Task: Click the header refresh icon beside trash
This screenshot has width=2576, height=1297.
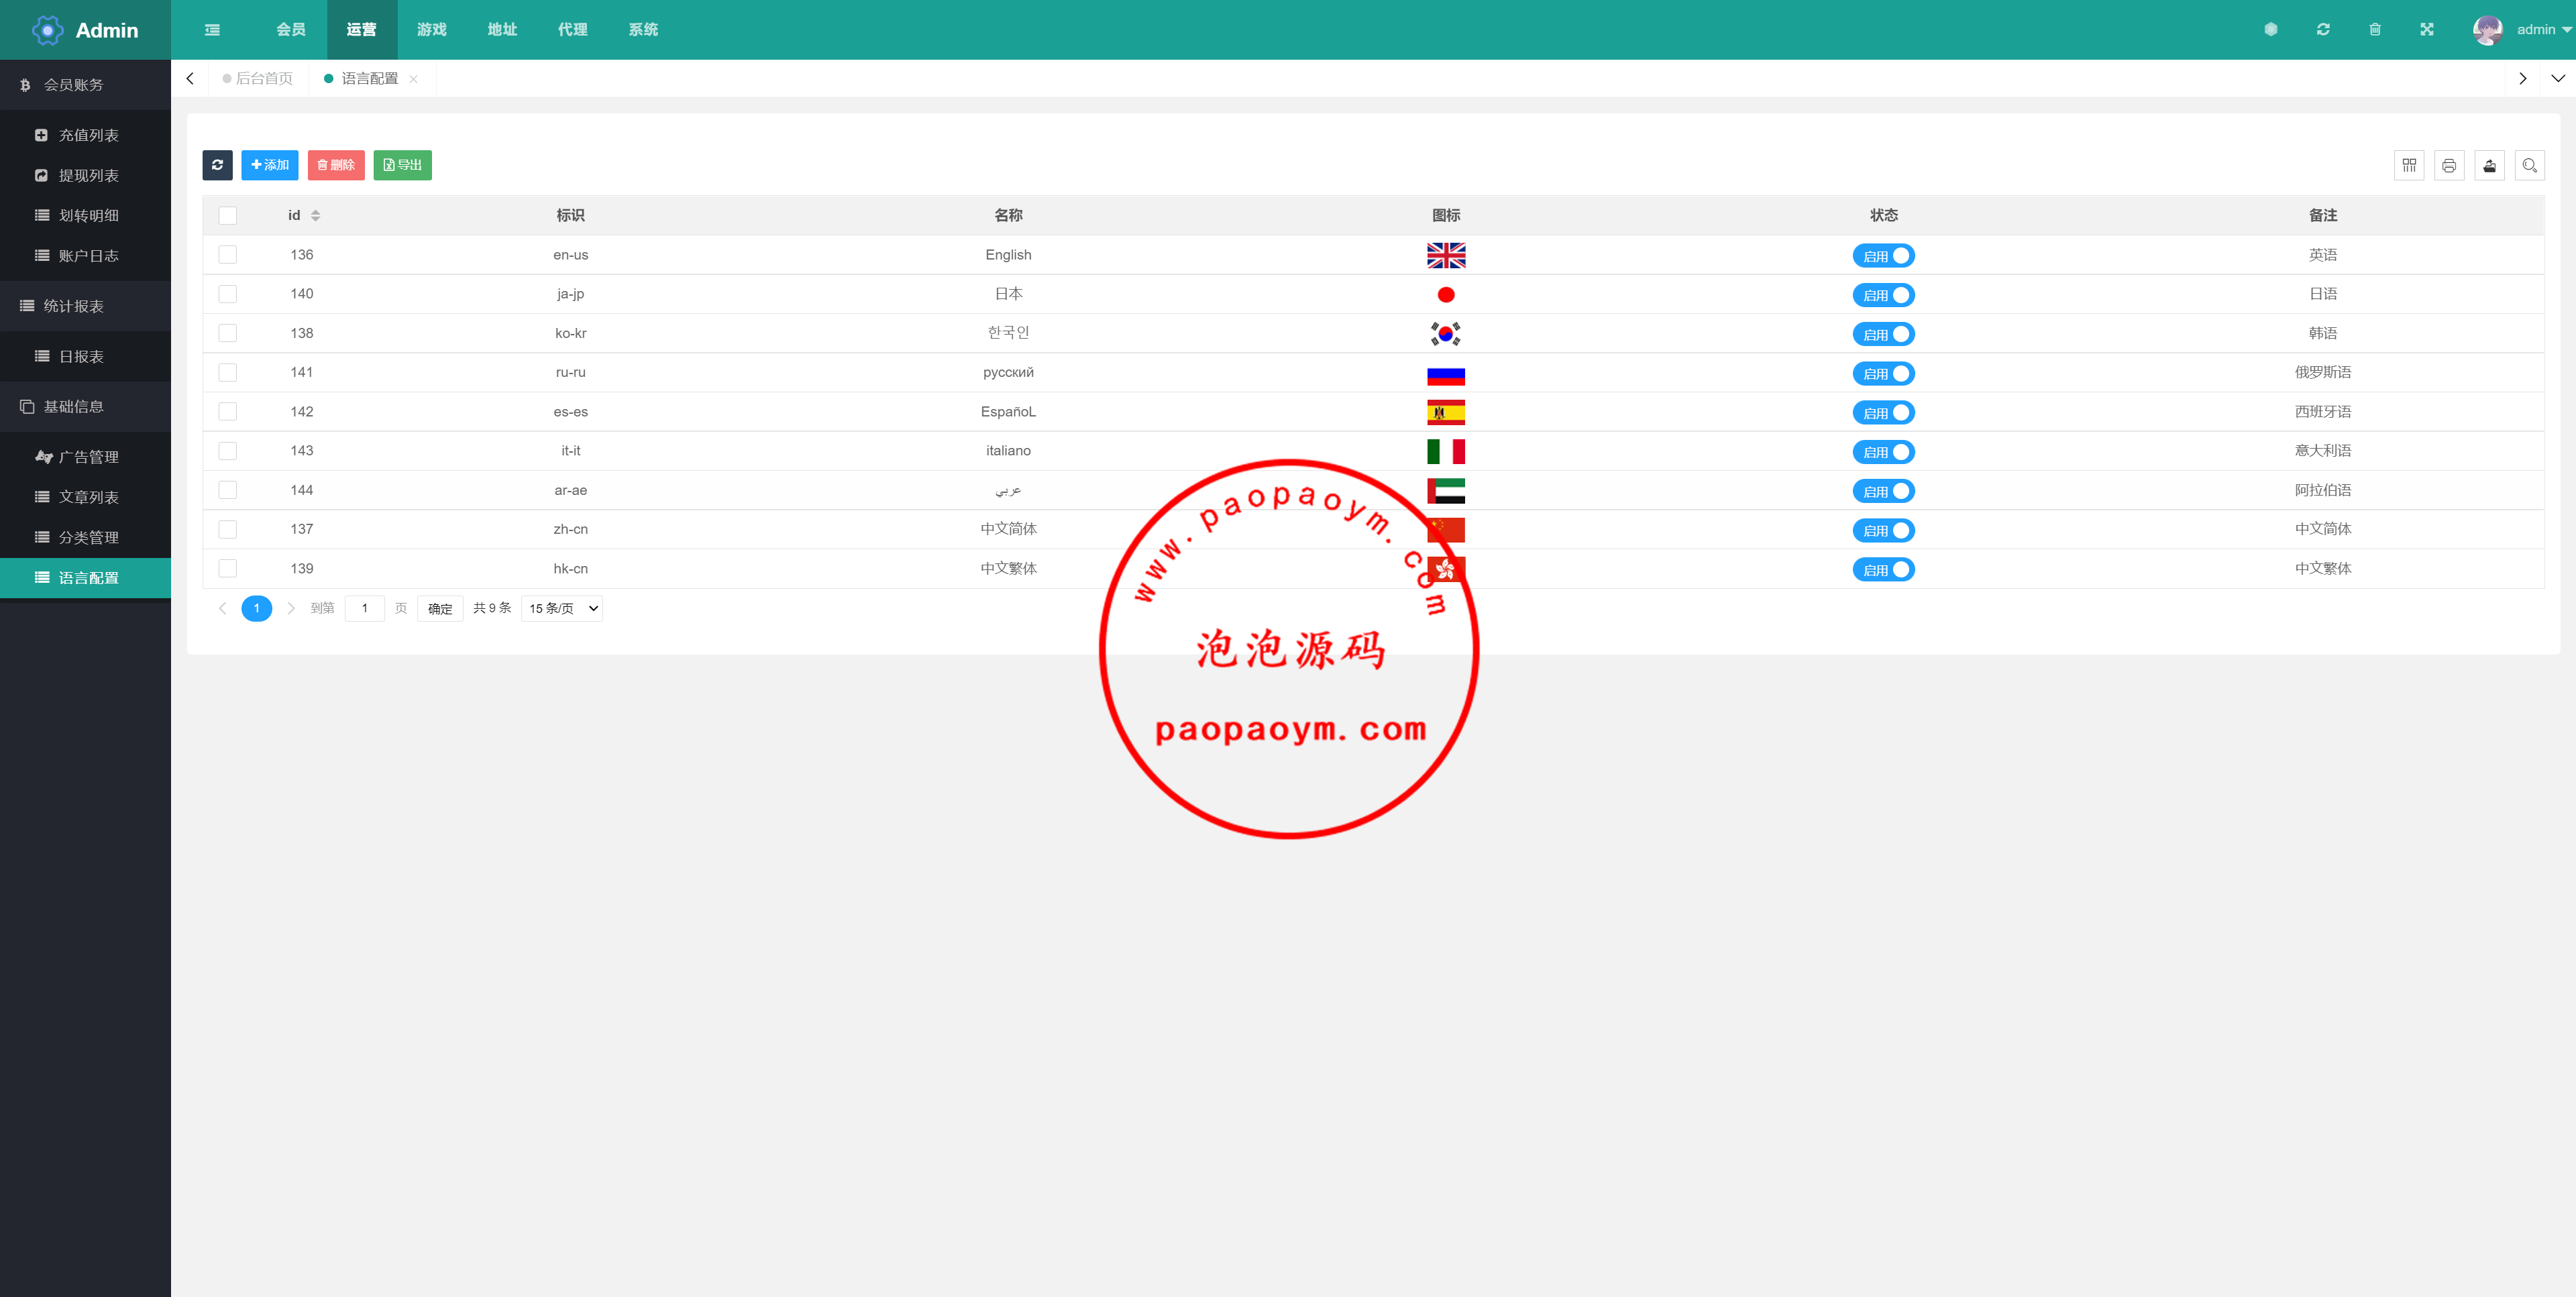Action: point(2322,30)
